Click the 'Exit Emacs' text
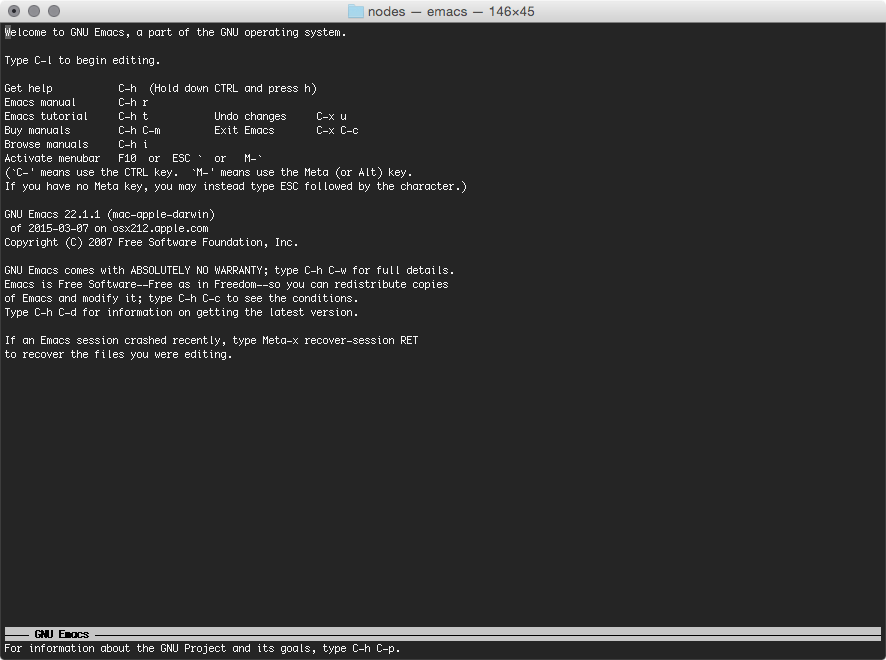Image resolution: width=886 pixels, height=660 pixels. point(244,131)
